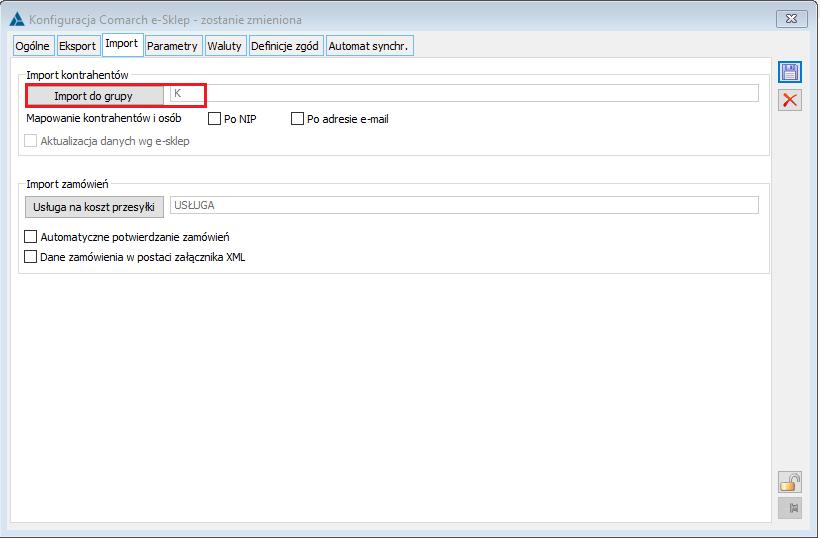Image resolution: width=820 pixels, height=539 pixels.
Task: Toggle the padlock icon
Action: pos(789,482)
